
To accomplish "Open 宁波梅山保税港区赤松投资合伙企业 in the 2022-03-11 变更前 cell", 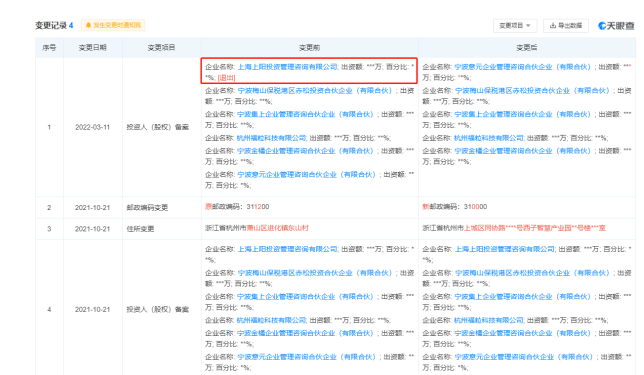I will [315, 90].
